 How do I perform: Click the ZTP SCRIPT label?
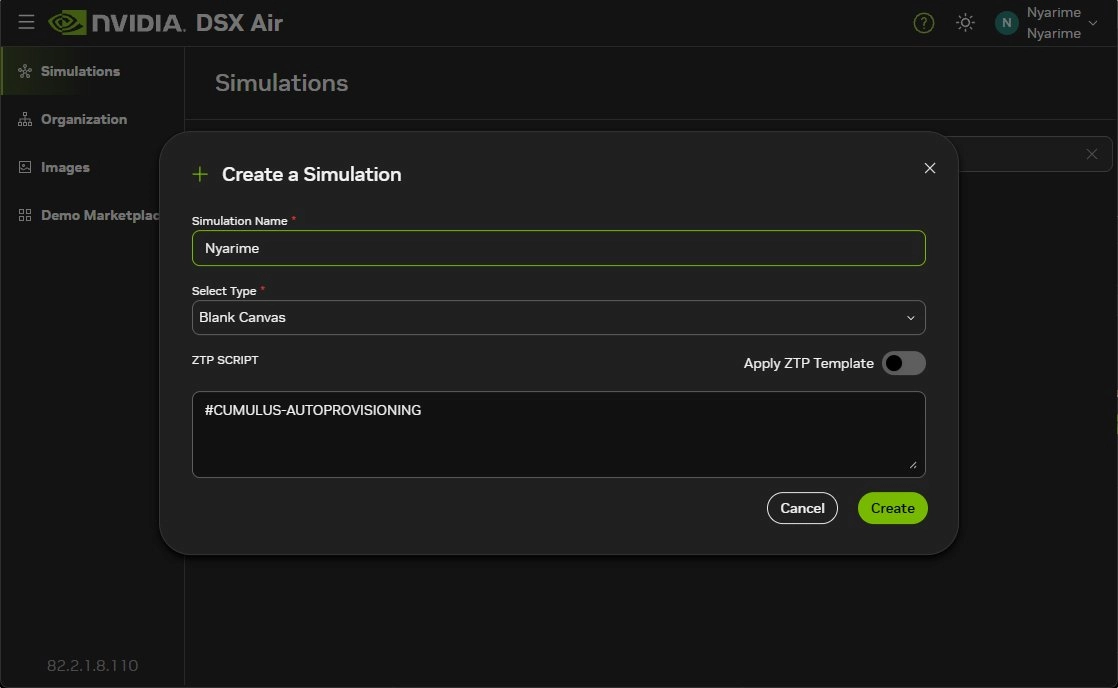pyautogui.click(x=225, y=360)
